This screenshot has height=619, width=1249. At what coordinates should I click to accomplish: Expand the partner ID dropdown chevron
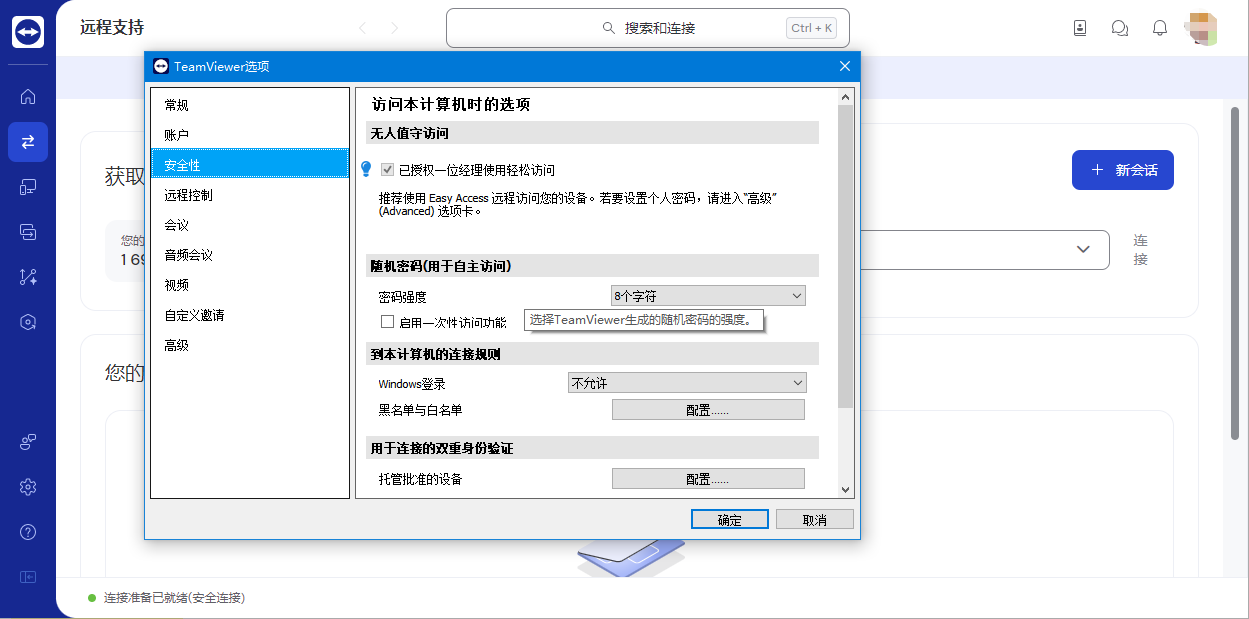1083,249
